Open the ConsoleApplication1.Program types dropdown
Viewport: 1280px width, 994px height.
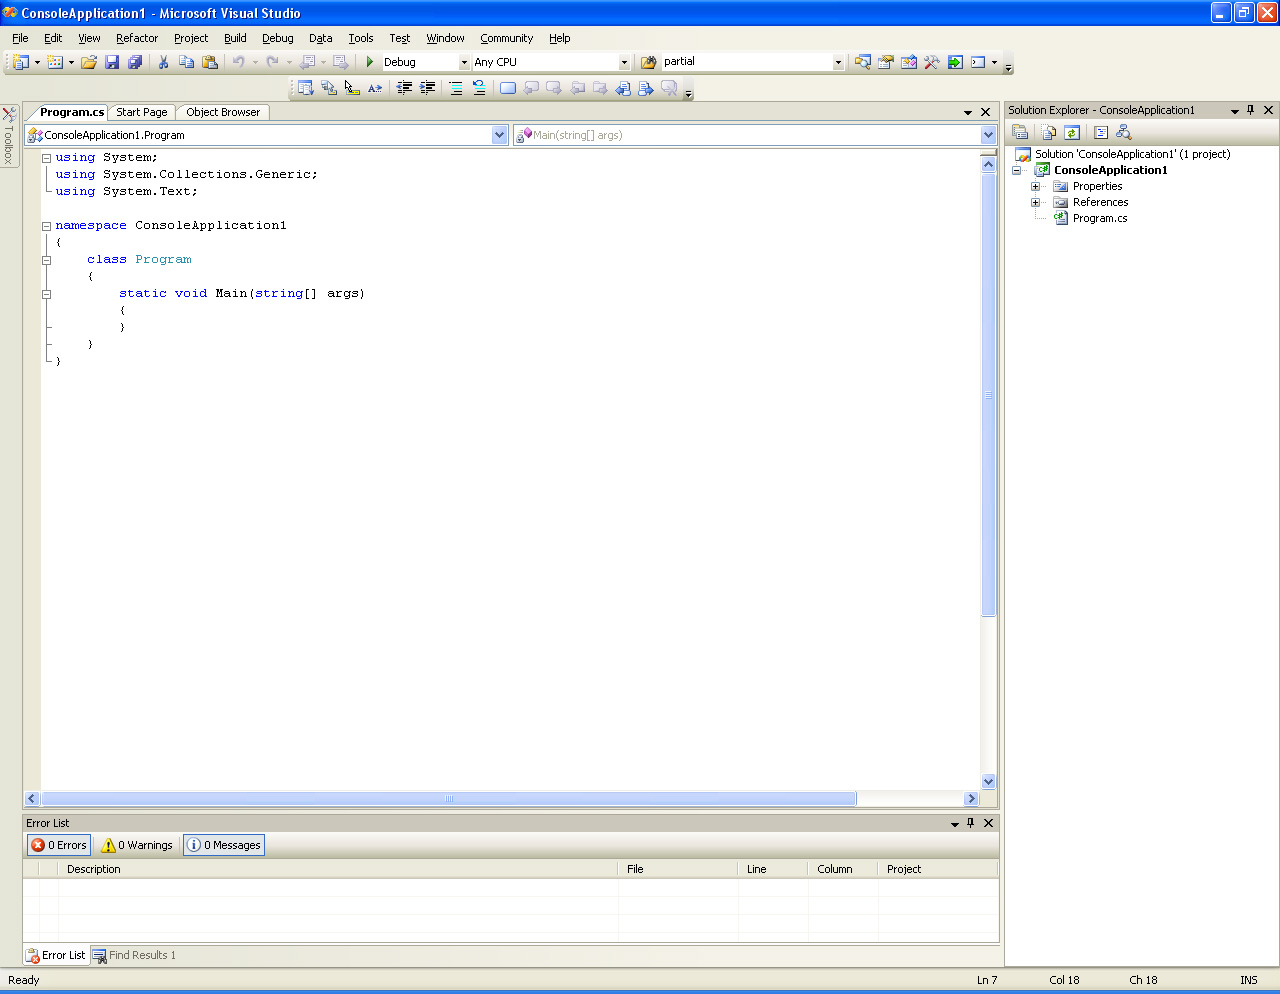pos(500,135)
